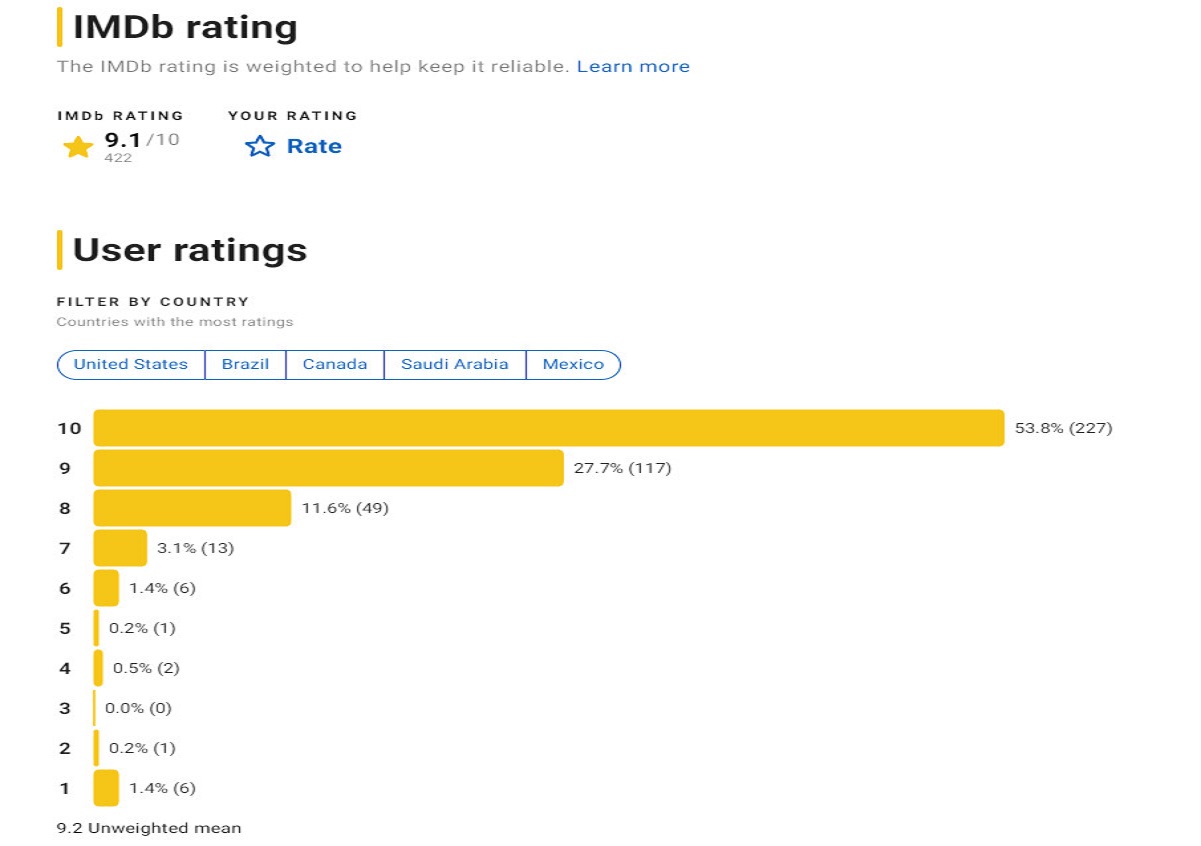
Task: Select the Saudi Arabia country filter
Action: pyautogui.click(x=455, y=364)
